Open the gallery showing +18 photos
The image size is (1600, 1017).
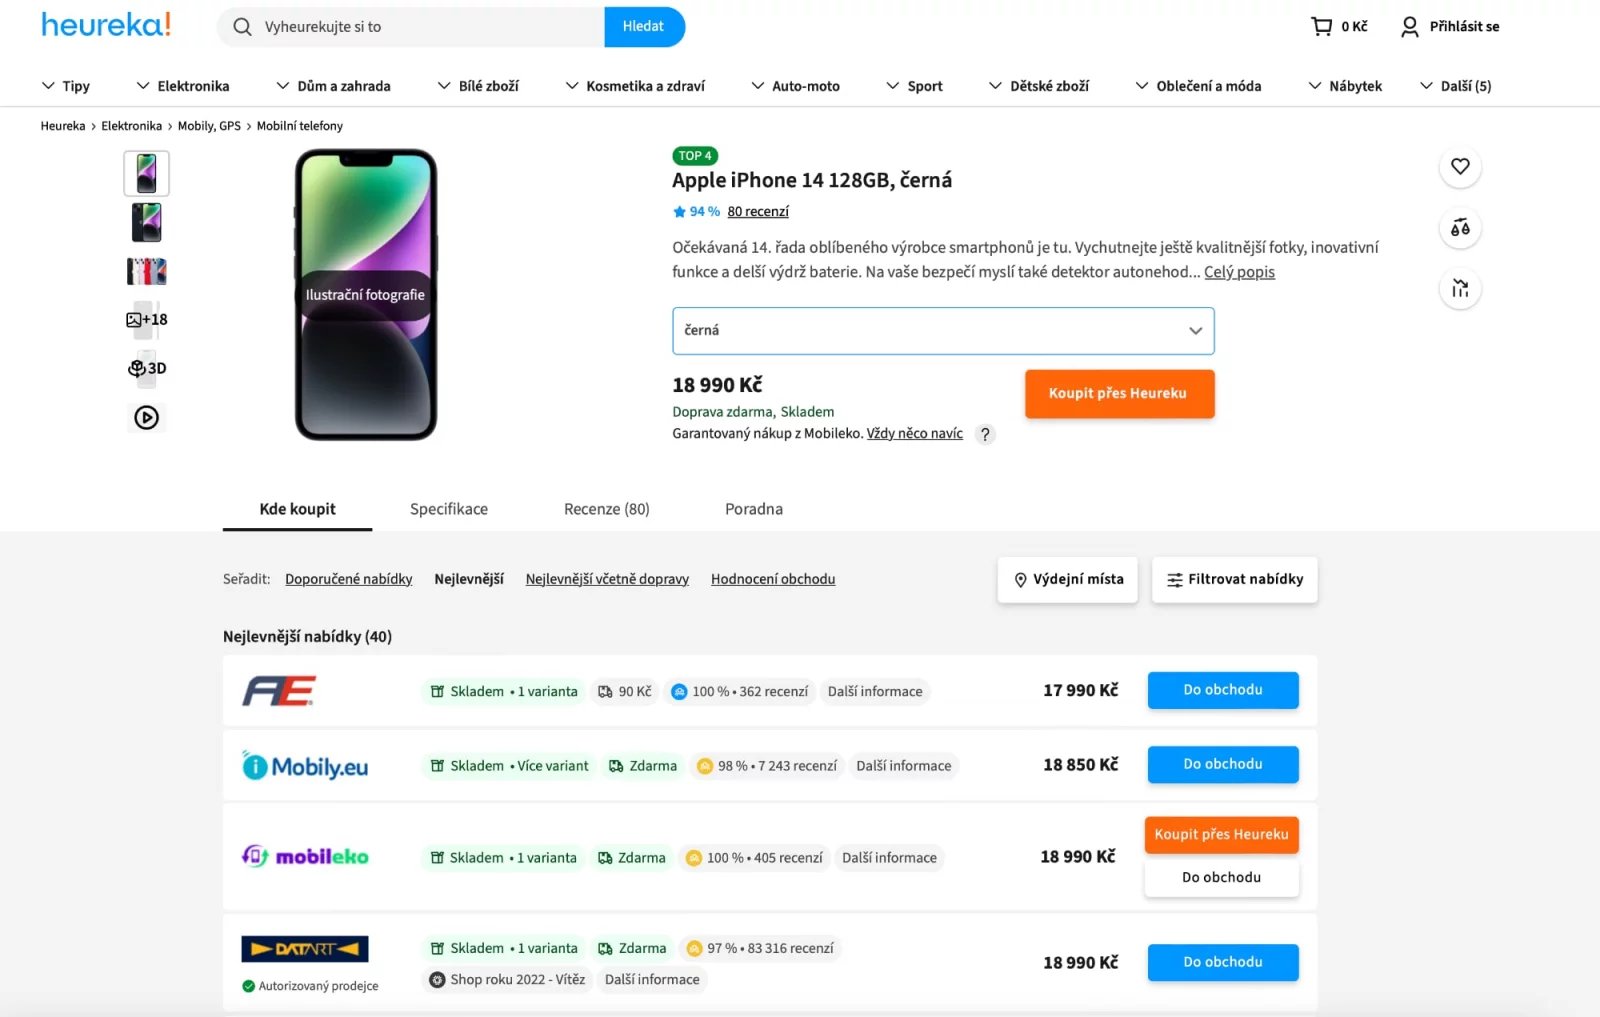pos(146,319)
